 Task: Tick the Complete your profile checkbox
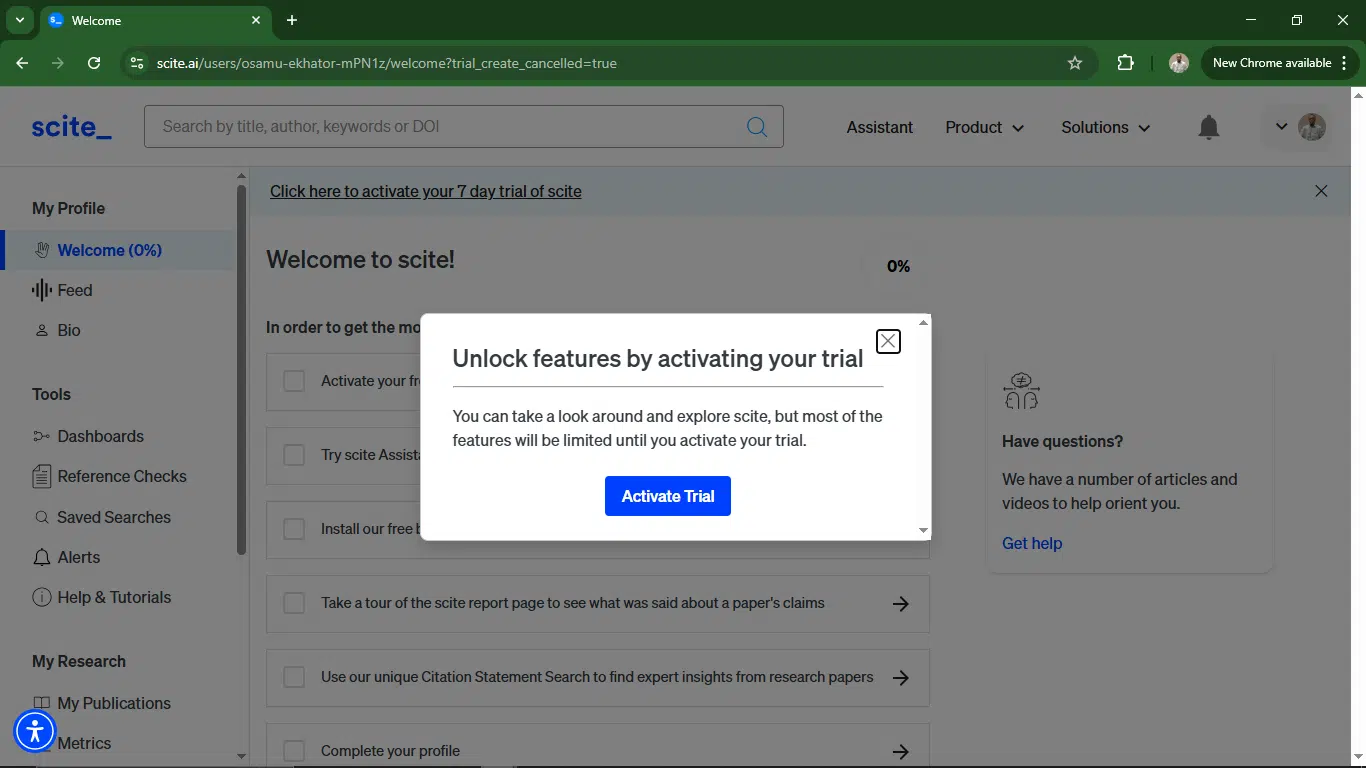point(294,751)
